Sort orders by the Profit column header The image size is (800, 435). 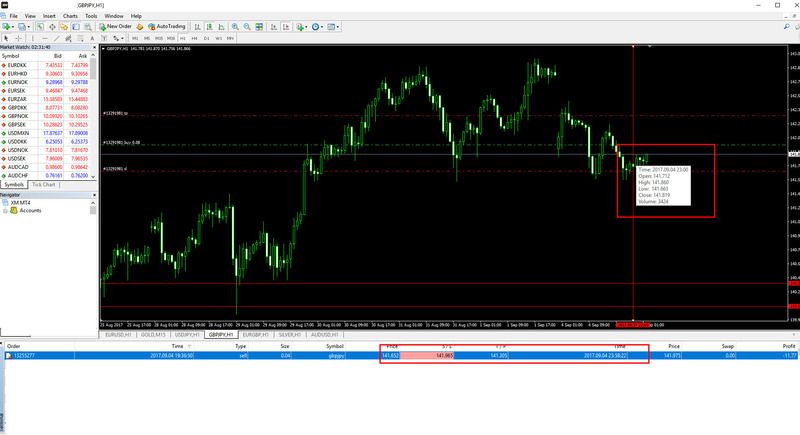[x=789, y=346]
